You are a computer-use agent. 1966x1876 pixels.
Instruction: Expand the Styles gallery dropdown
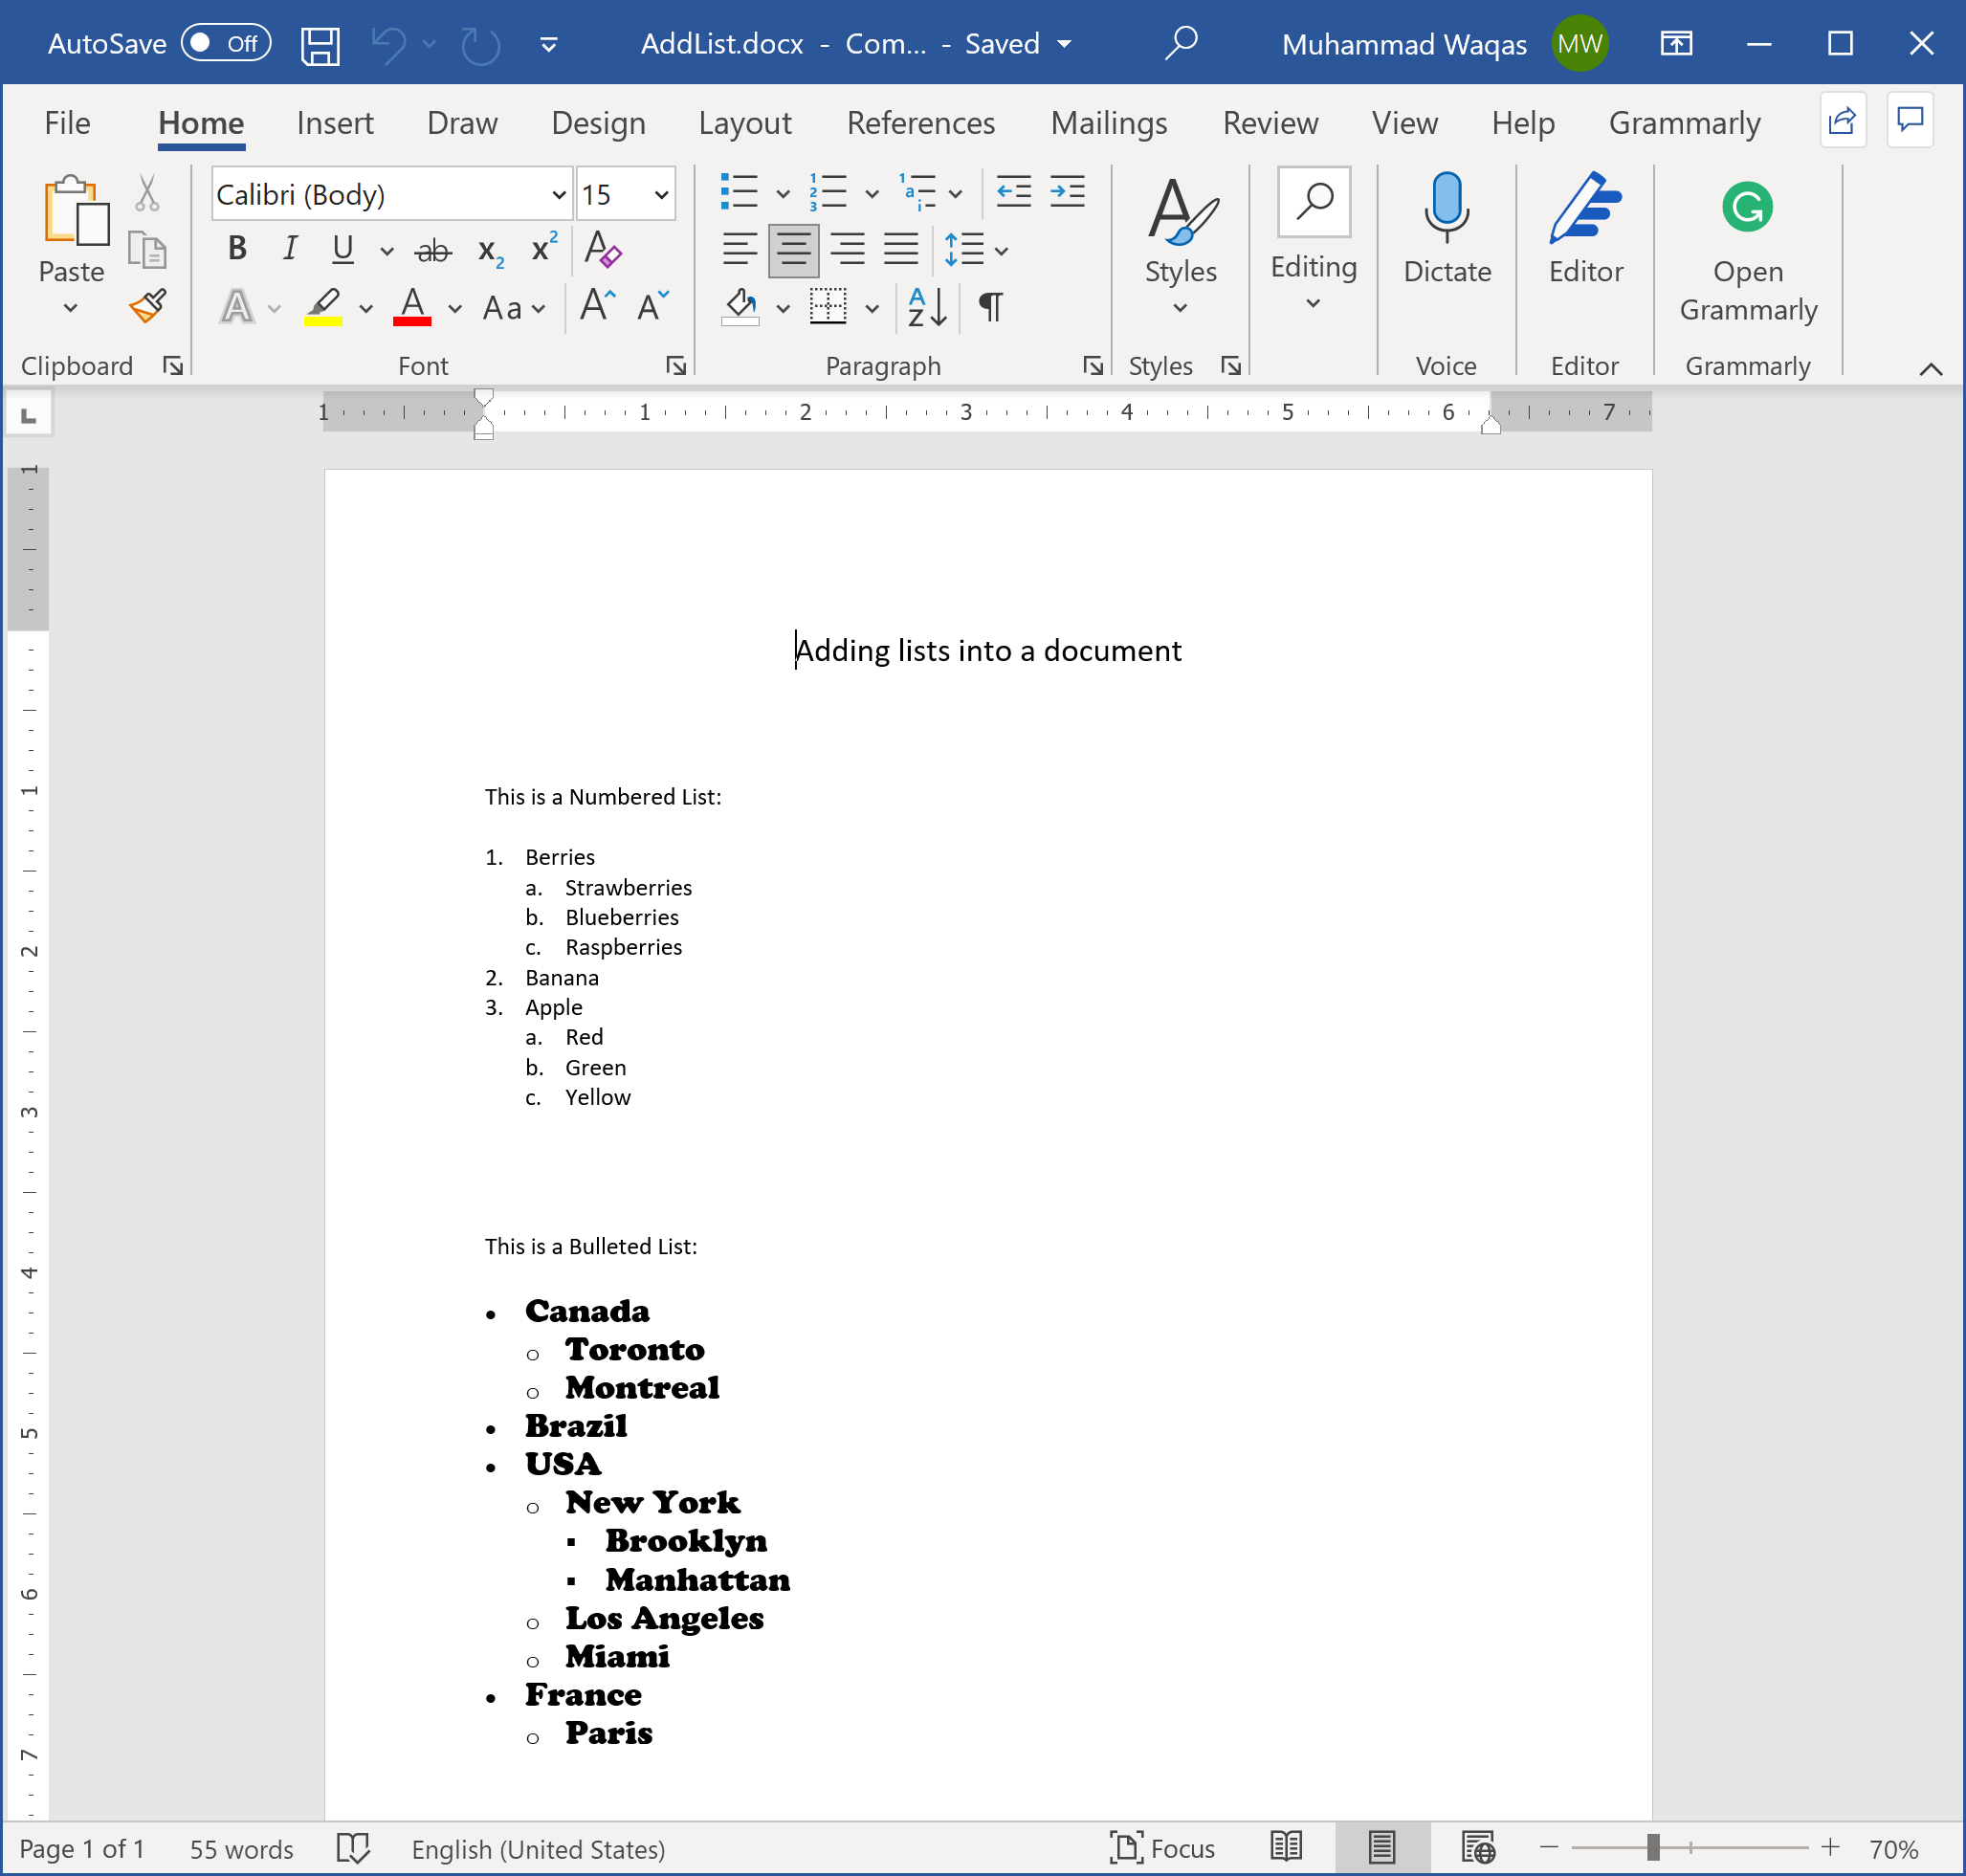coord(1180,307)
